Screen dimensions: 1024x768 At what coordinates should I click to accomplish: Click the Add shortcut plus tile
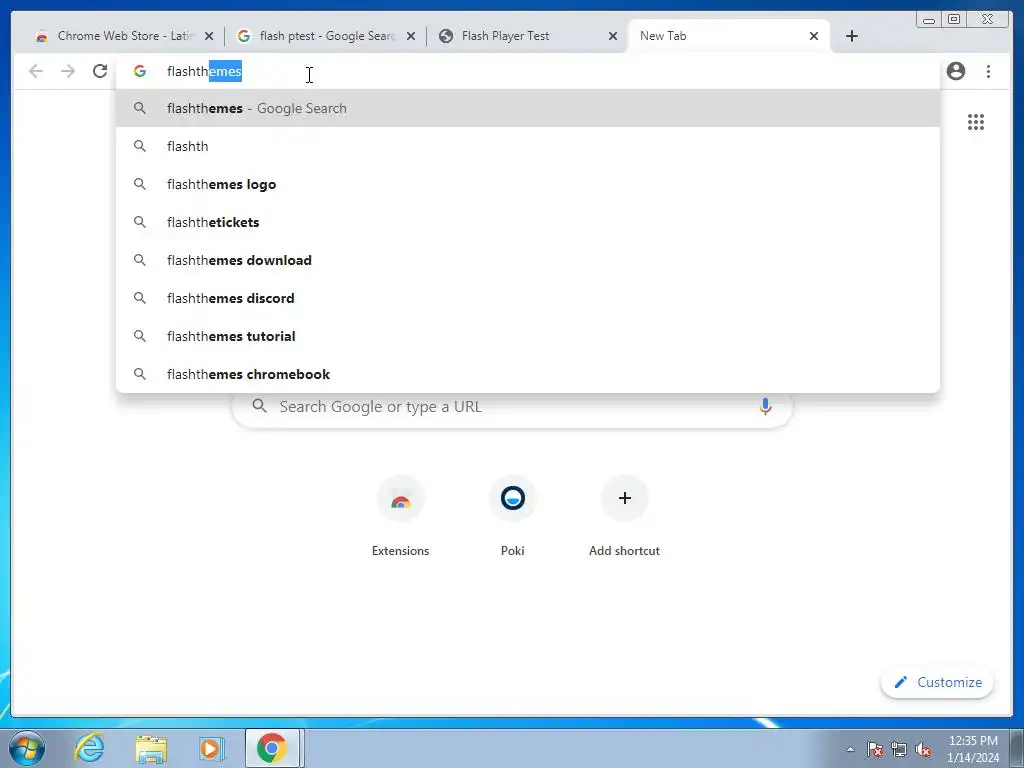click(x=624, y=516)
